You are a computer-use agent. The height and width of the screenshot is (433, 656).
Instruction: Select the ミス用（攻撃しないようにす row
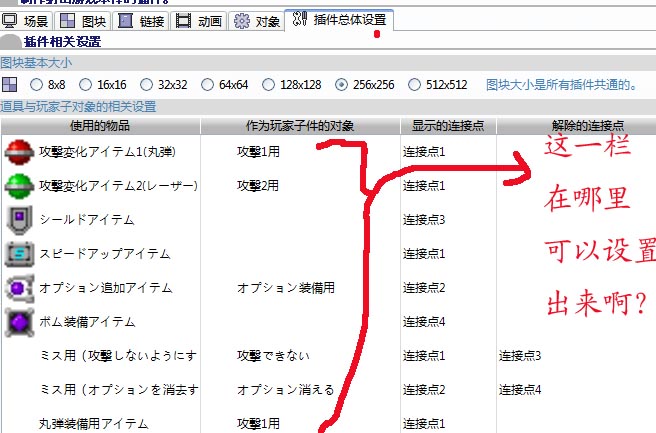(118, 356)
